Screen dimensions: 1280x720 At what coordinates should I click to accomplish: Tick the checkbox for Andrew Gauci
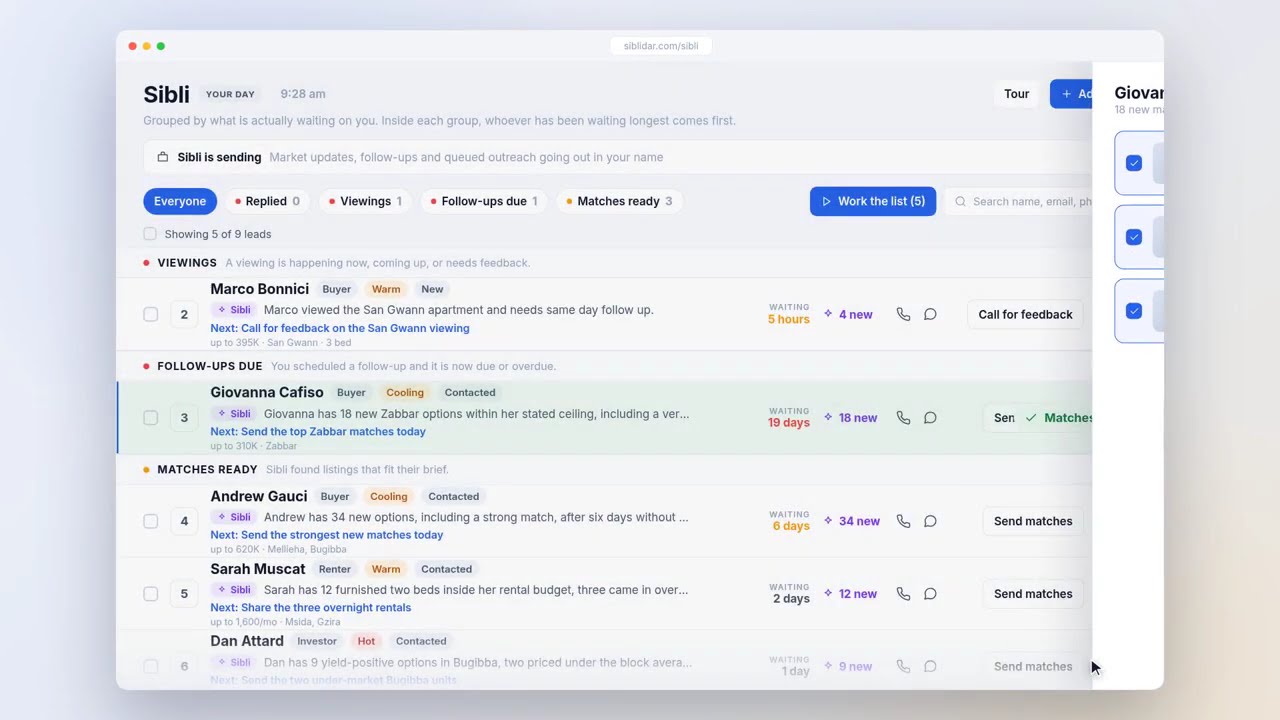(150, 521)
